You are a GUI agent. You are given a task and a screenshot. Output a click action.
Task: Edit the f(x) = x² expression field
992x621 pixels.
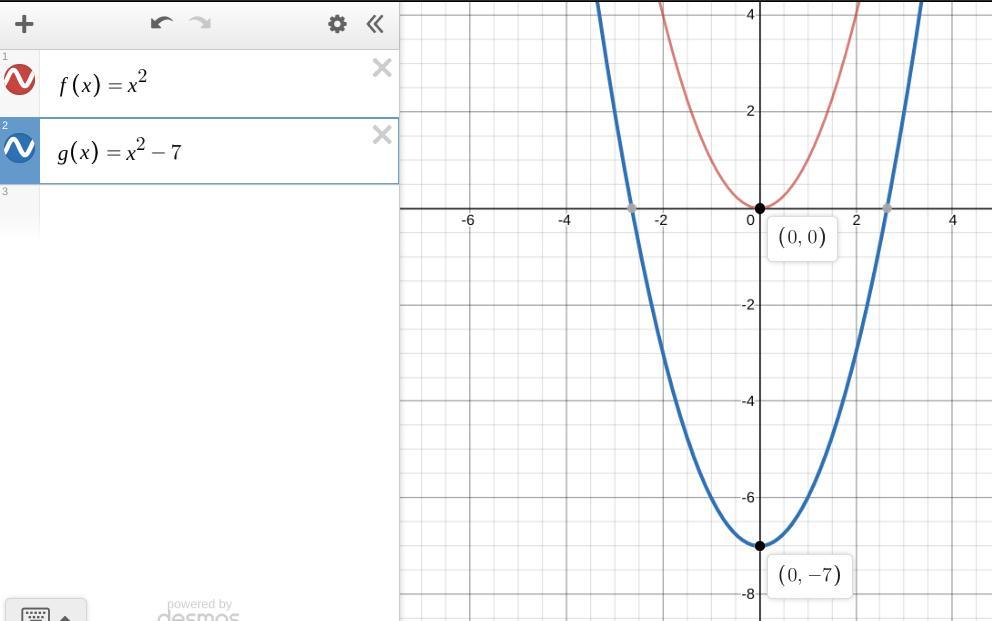218,83
